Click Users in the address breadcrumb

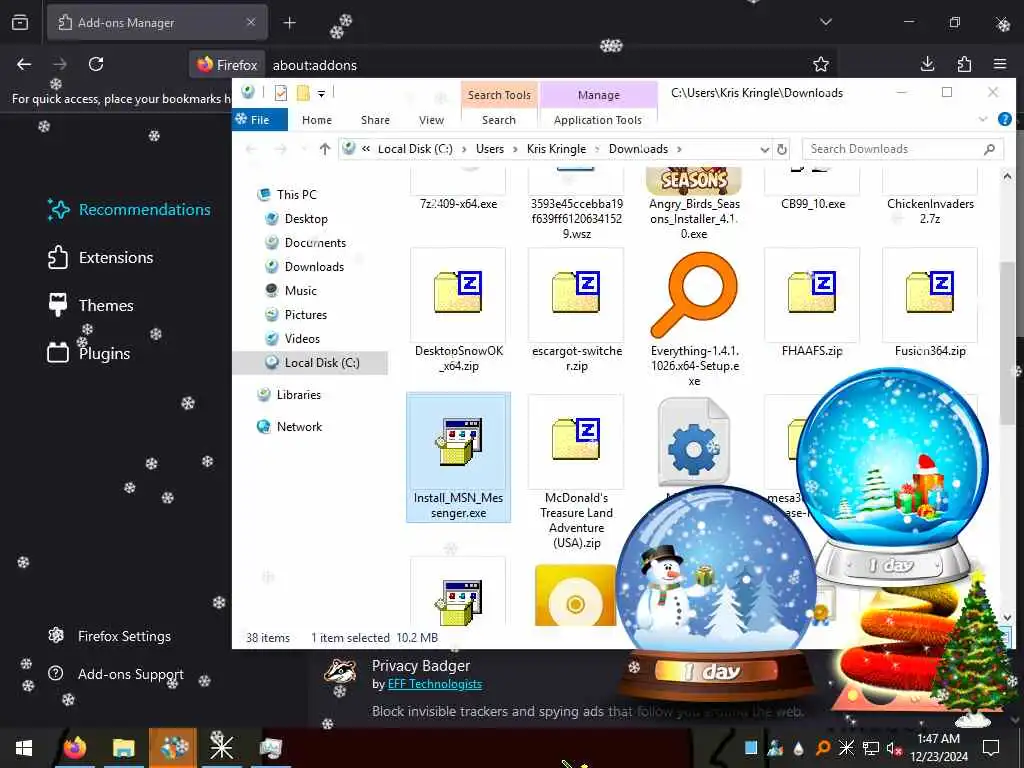pyautogui.click(x=490, y=149)
